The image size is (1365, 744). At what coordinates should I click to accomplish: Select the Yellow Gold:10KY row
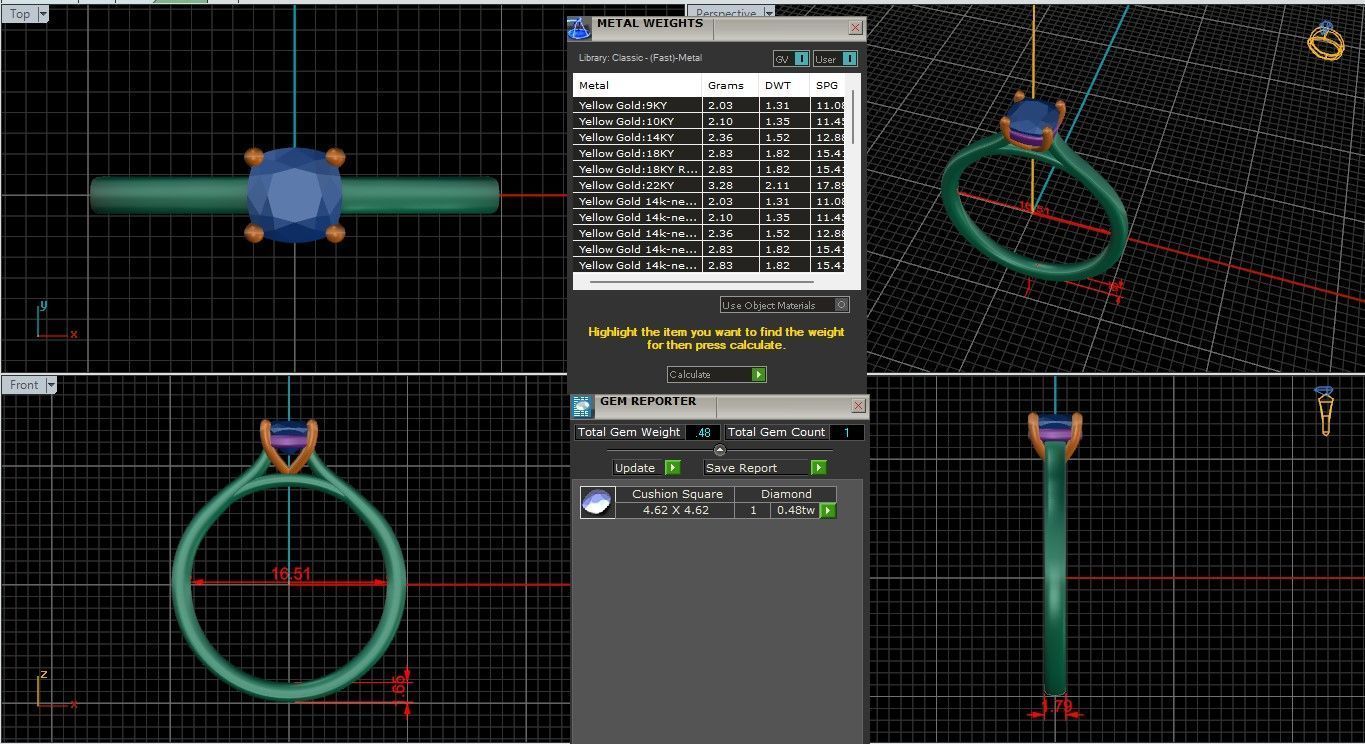pos(710,121)
